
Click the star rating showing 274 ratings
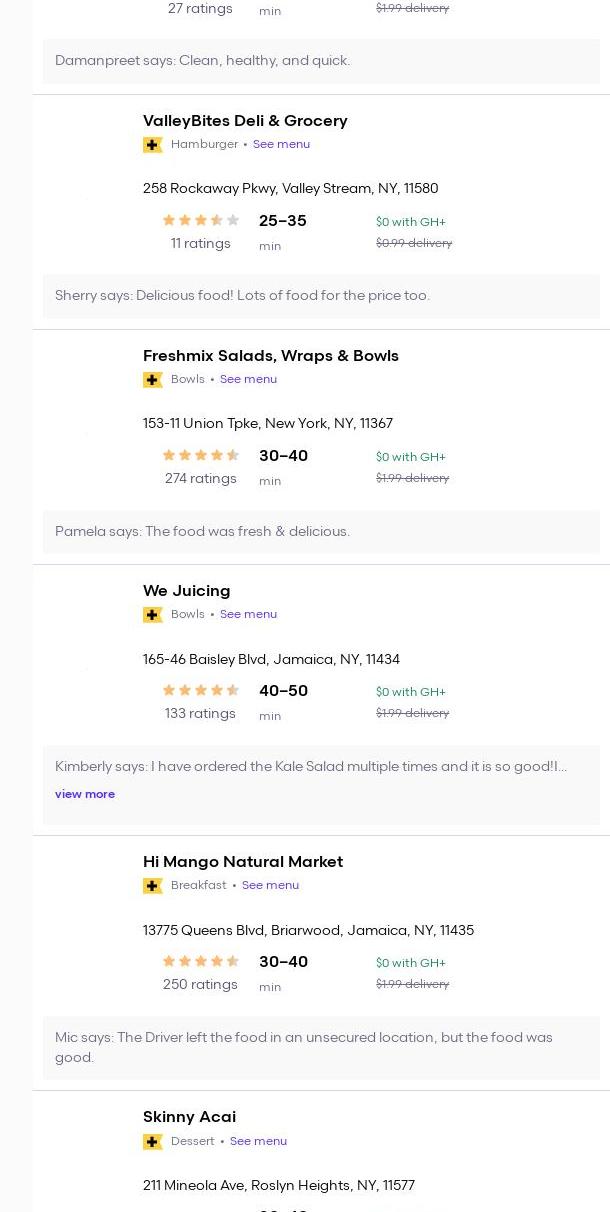coord(200,456)
